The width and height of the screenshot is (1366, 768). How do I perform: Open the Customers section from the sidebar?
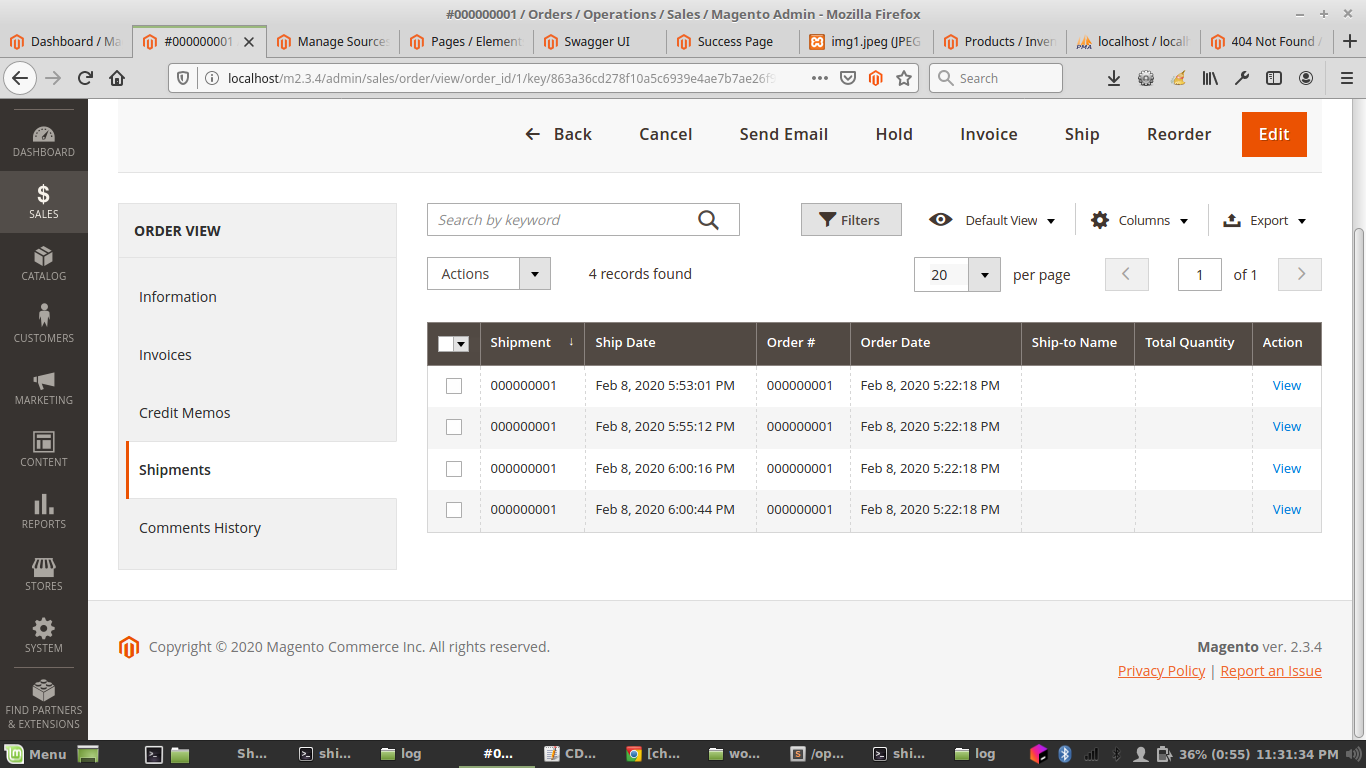[x=43, y=320]
